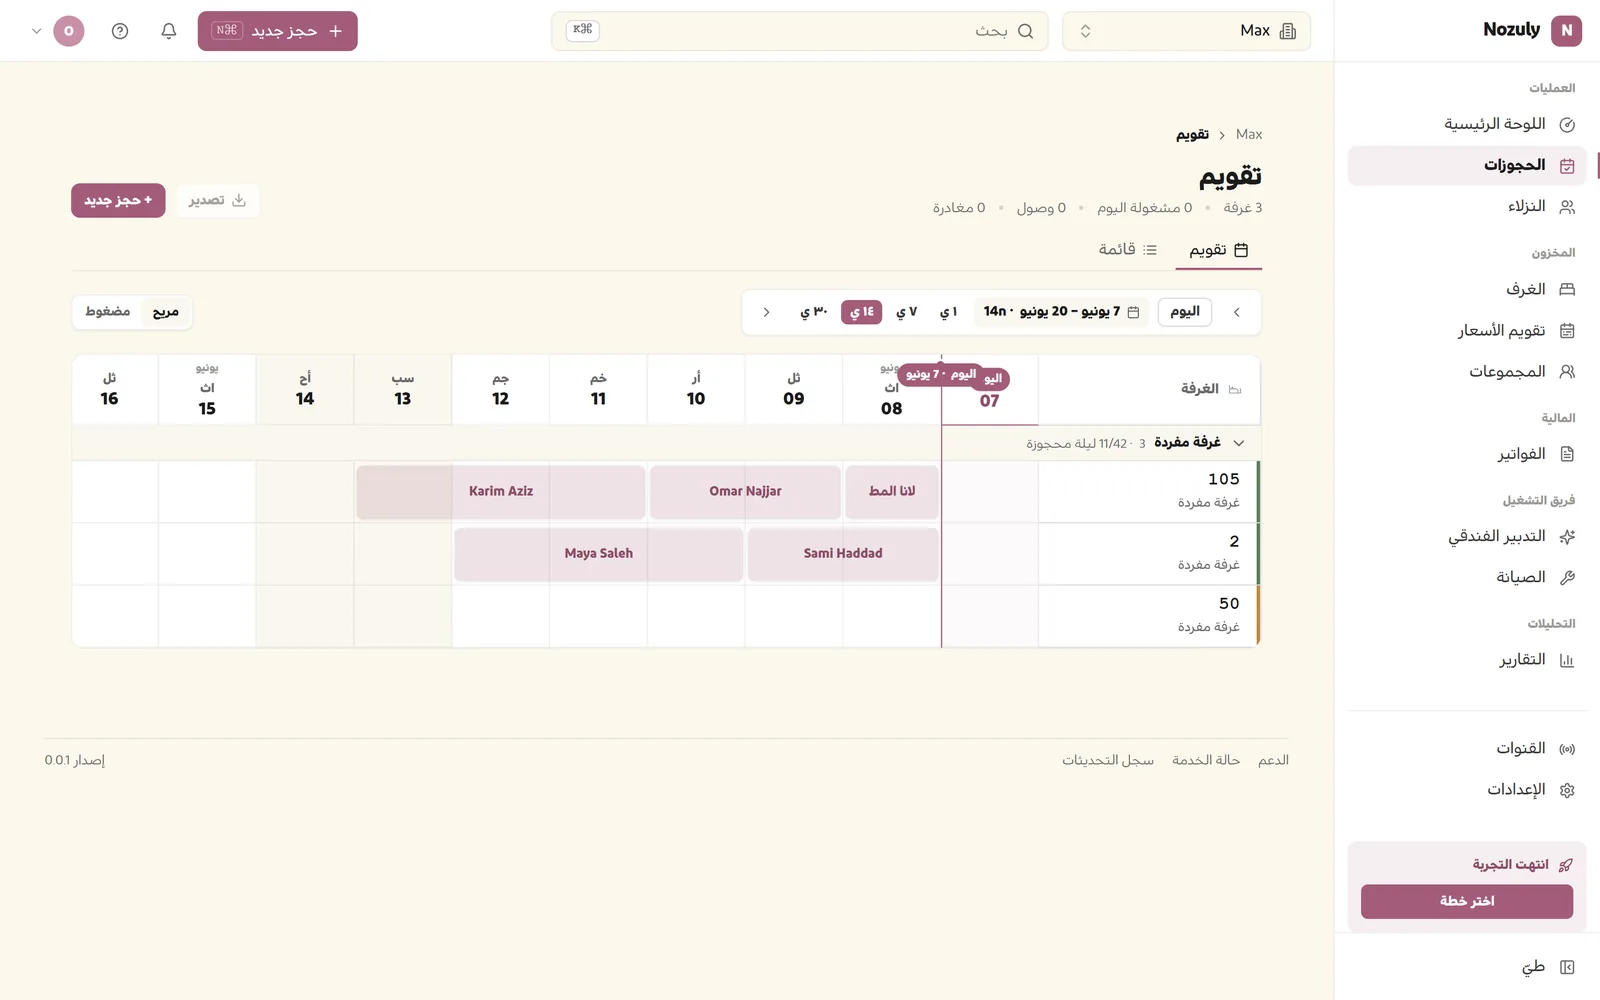This screenshot has width=1600, height=1000.
Task: Open التقارير in sidebar
Action: (x=1467, y=660)
